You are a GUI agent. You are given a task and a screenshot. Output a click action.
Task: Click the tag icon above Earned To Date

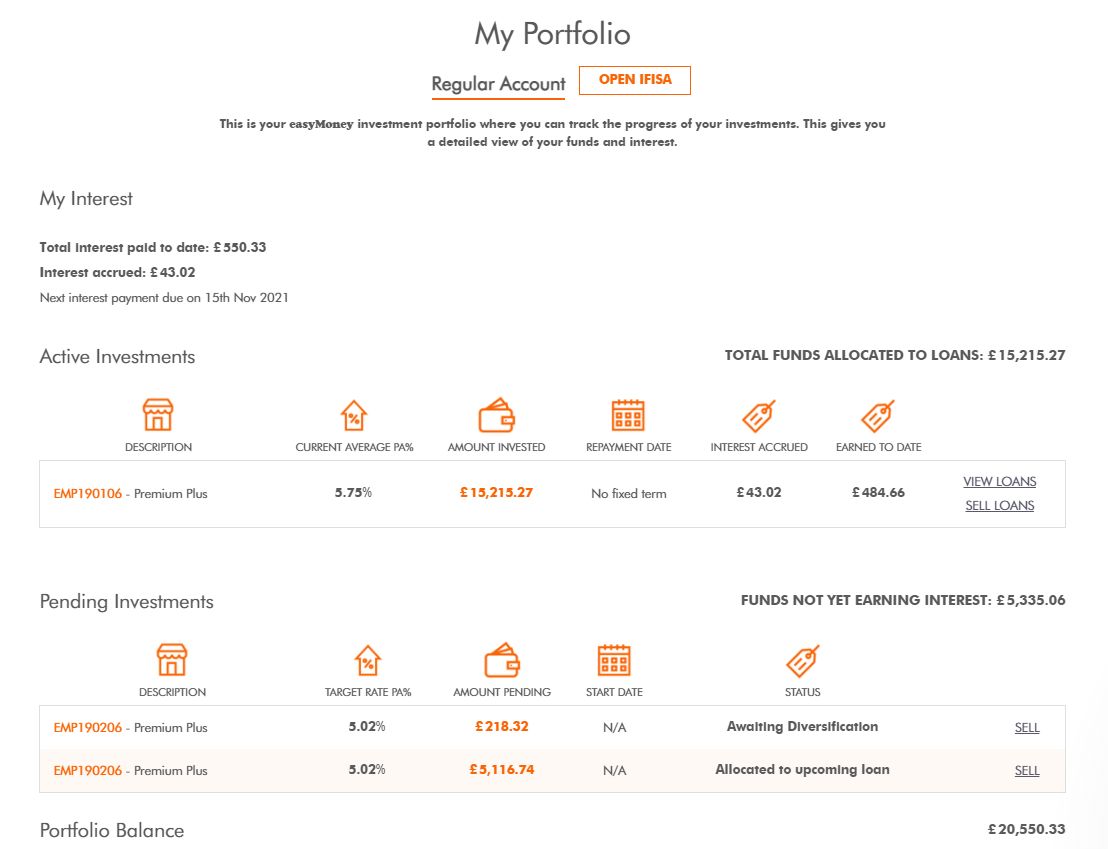[x=878, y=416]
